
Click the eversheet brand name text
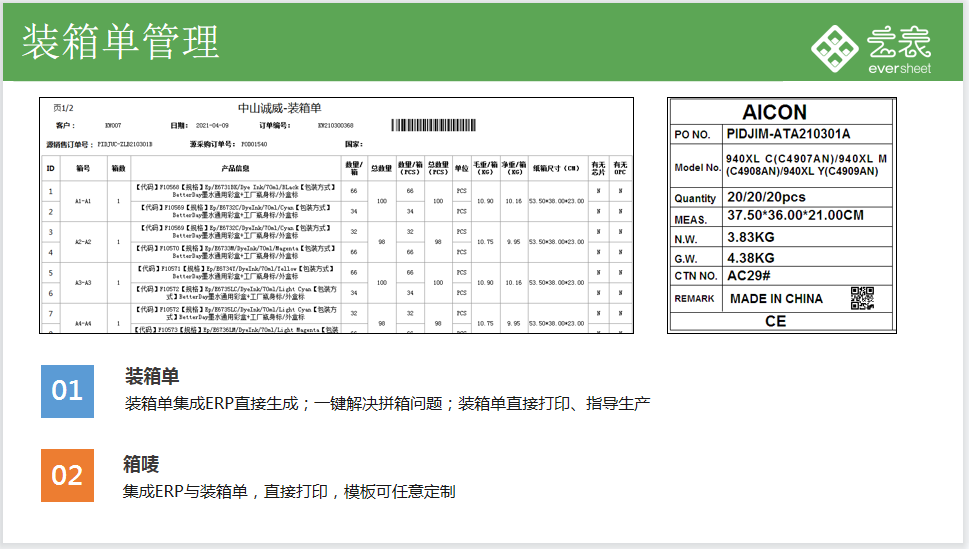pos(899,68)
